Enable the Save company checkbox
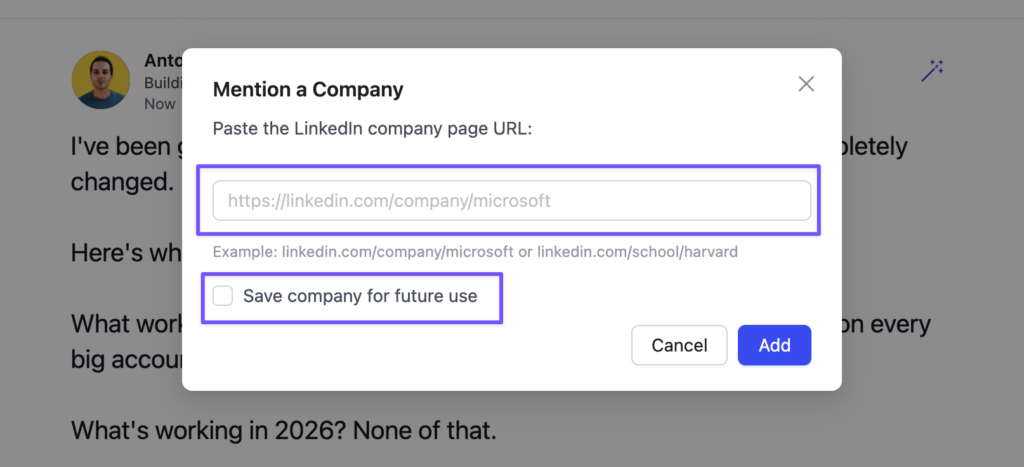This screenshot has height=467, width=1024. coord(223,296)
